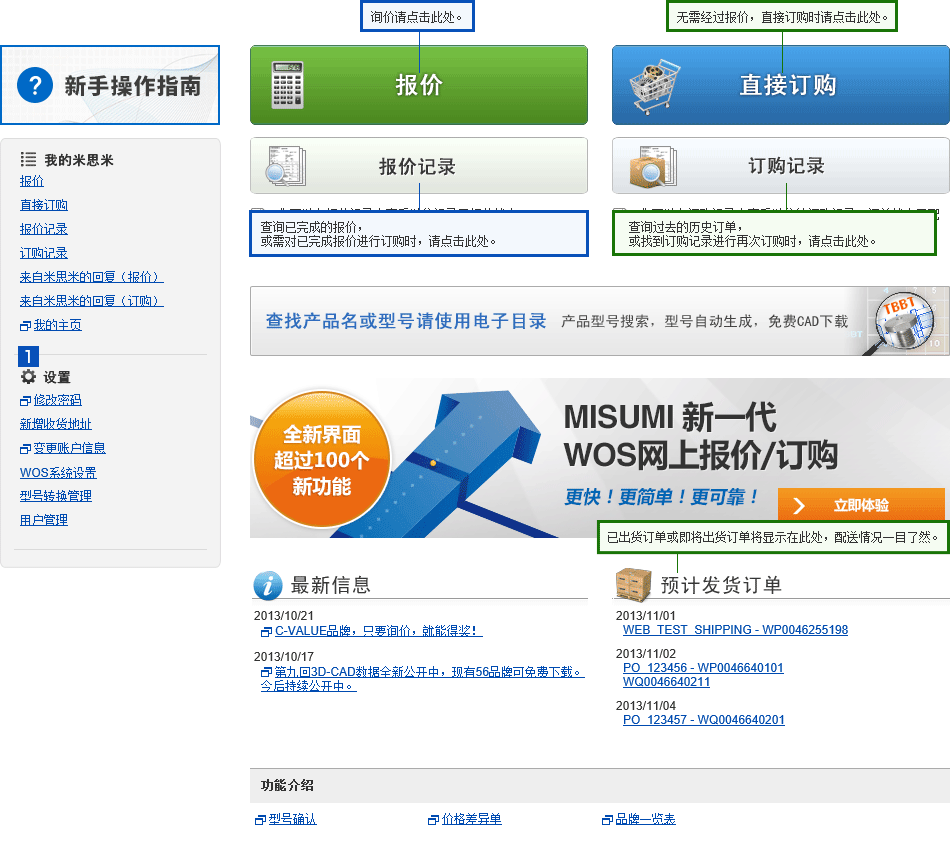
Task: Click the external-link icon beside 变更账户信息
Action: coord(25,448)
